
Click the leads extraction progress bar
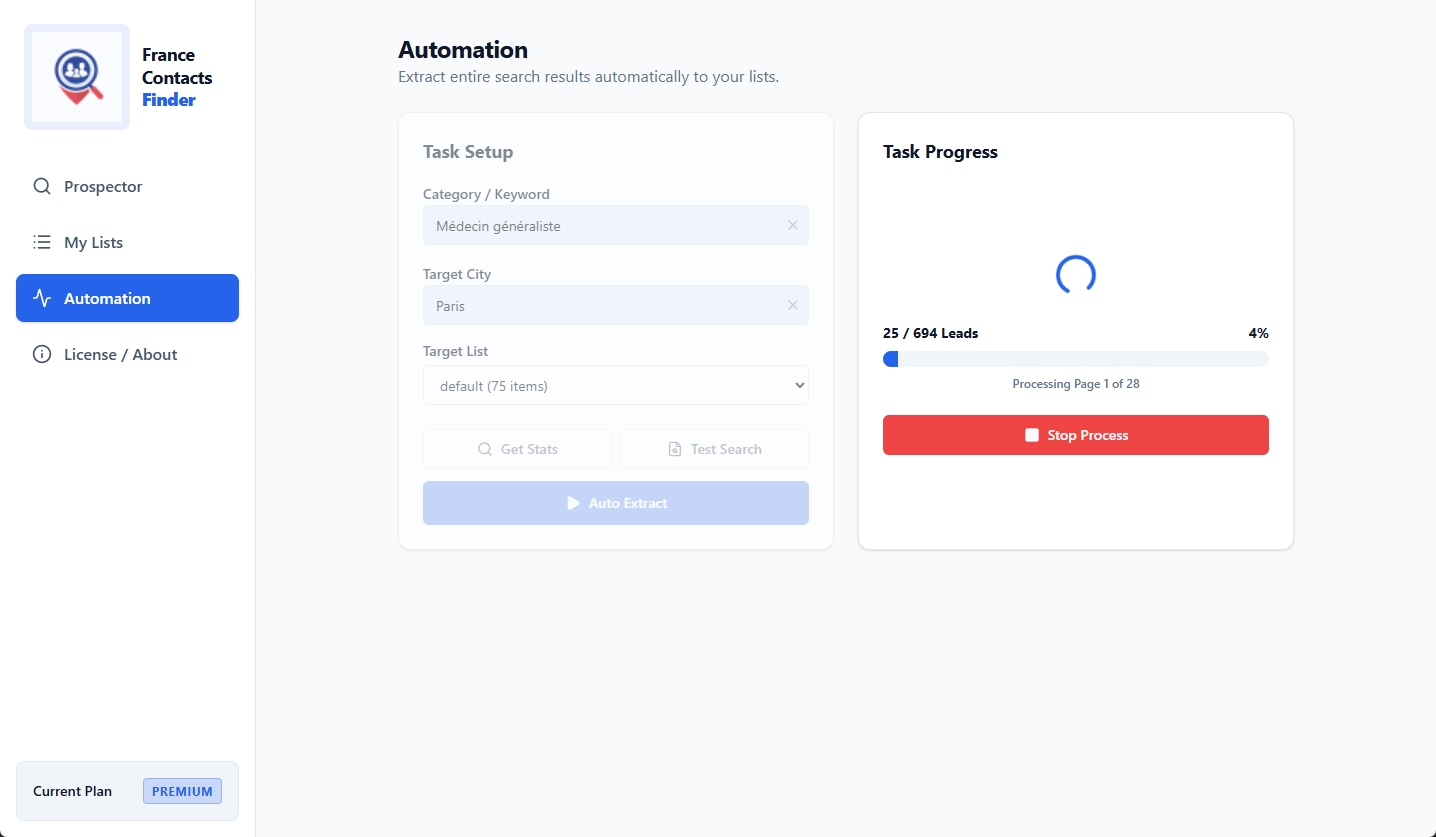[1075, 358]
